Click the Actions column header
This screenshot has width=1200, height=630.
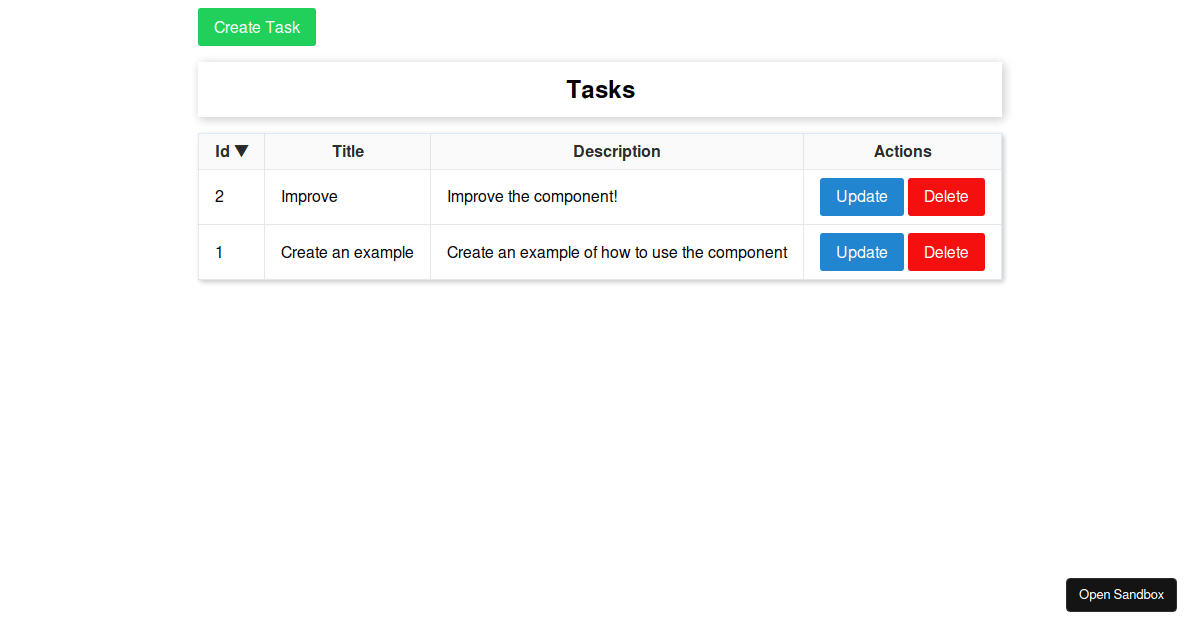902,151
